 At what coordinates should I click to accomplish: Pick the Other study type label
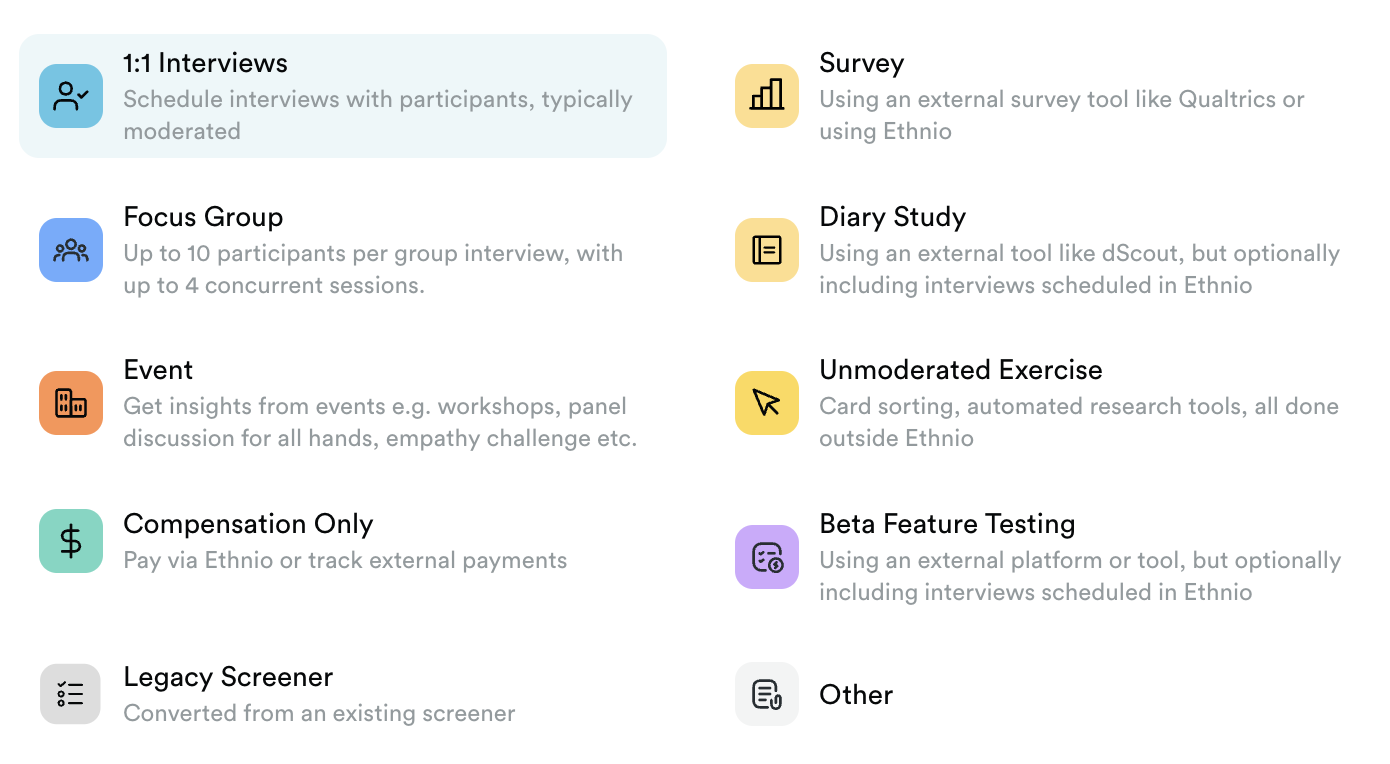pyautogui.click(x=856, y=695)
